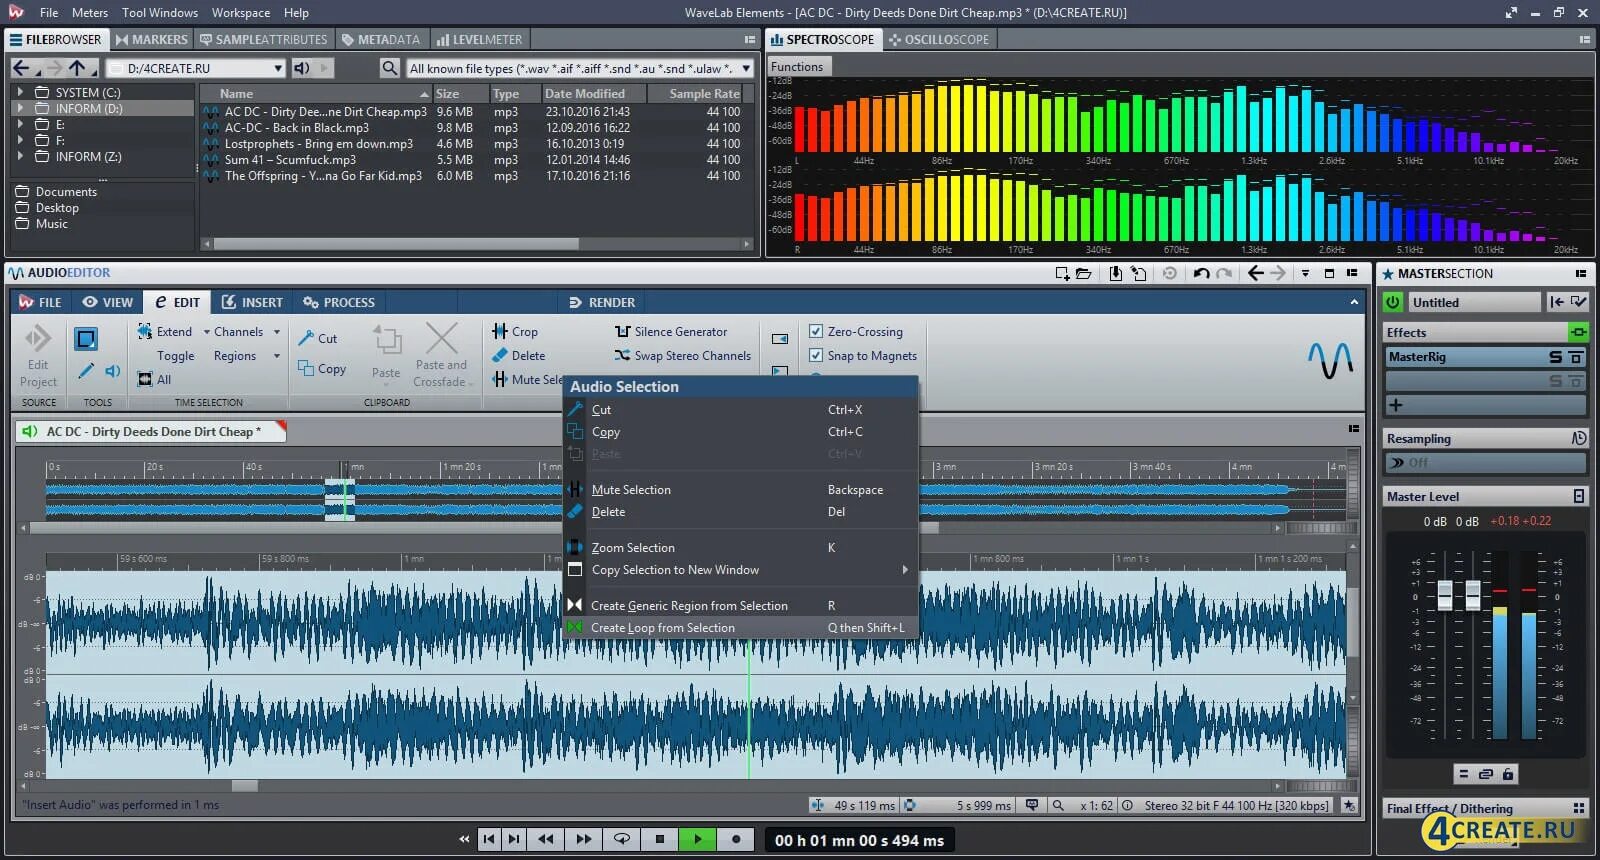Choose Zoom Selection in context menu
The width and height of the screenshot is (1600, 860).
coord(741,548)
